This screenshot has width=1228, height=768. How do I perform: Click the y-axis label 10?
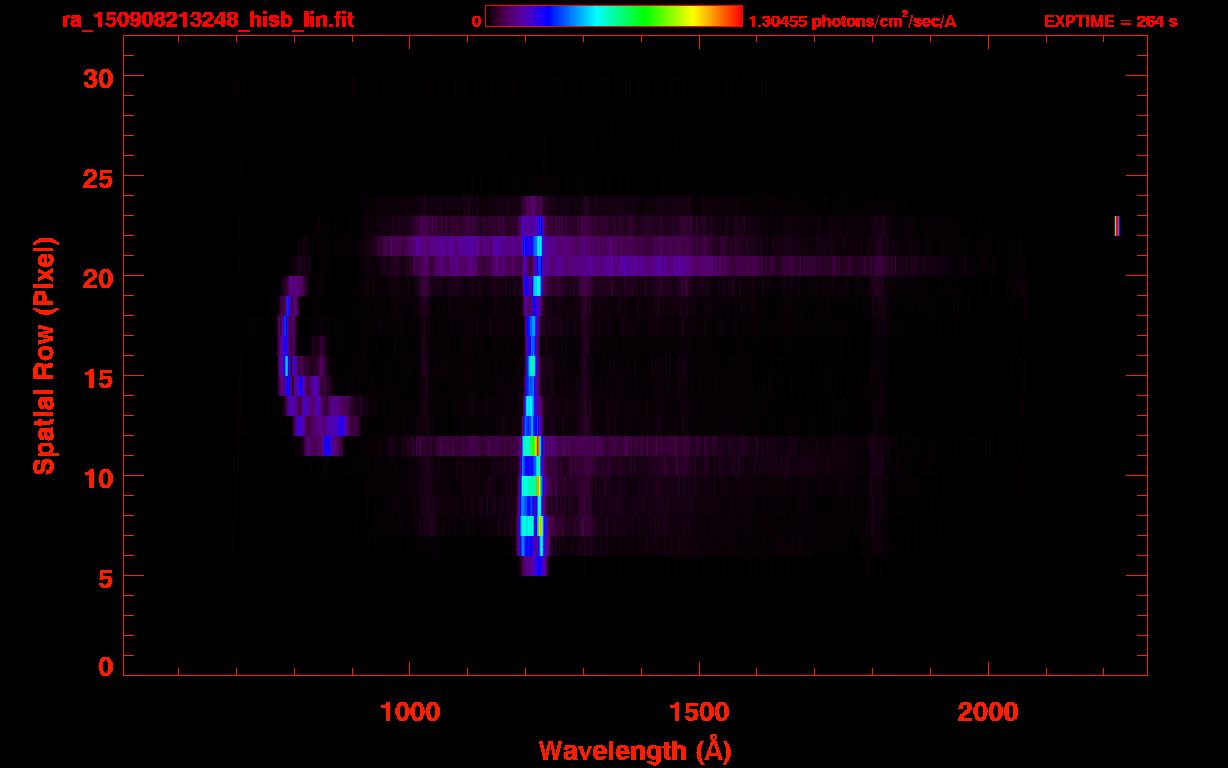(x=98, y=477)
